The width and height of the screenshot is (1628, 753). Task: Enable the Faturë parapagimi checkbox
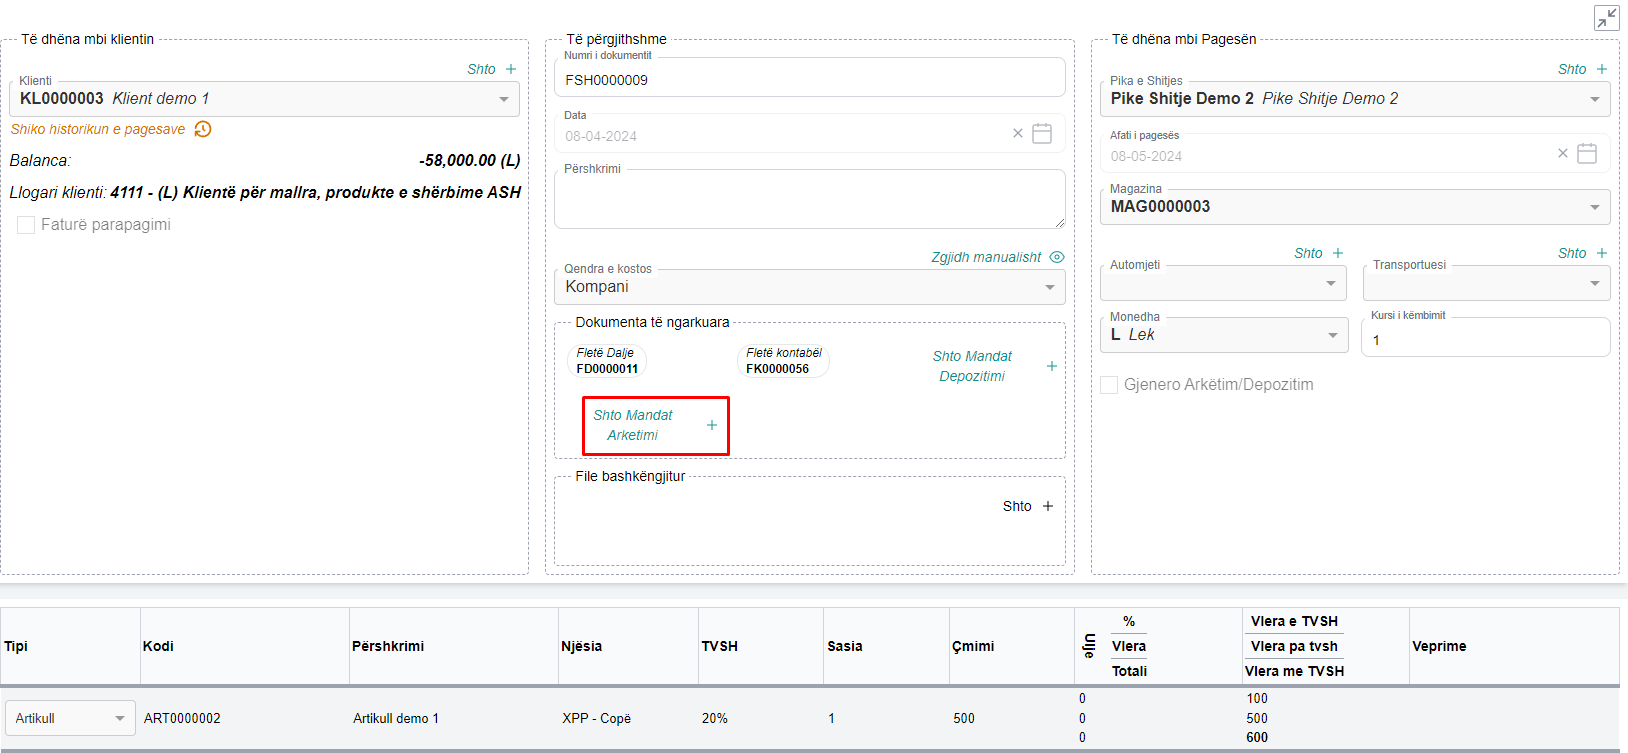click(x=26, y=225)
